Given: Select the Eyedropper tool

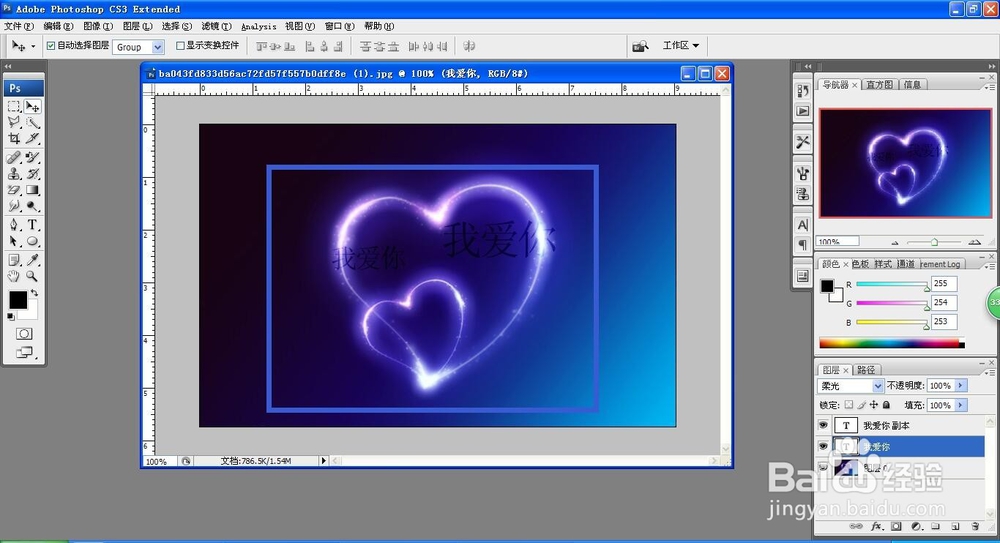Looking at the screenshot, I should pyautogui.click(x=33, y=260).
